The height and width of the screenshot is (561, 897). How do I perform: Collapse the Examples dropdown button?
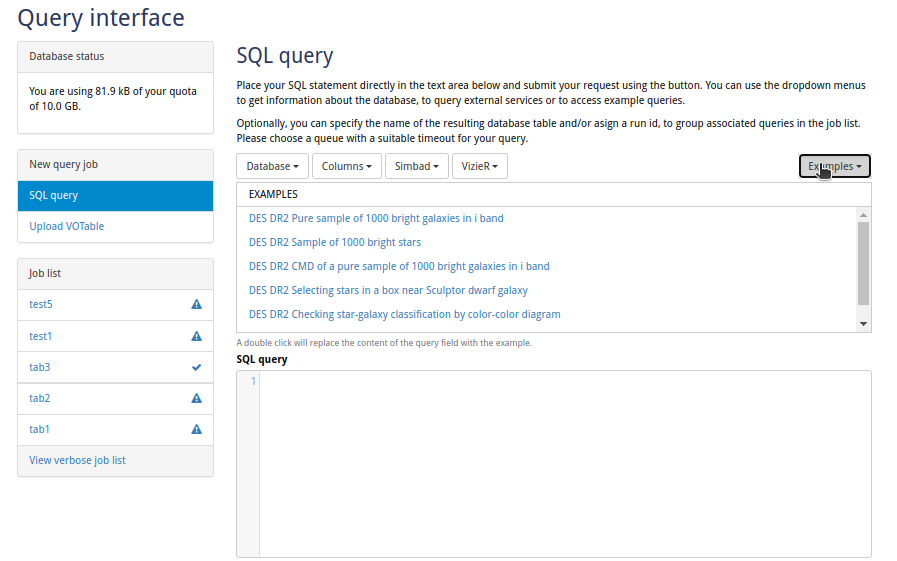point(834,166)
